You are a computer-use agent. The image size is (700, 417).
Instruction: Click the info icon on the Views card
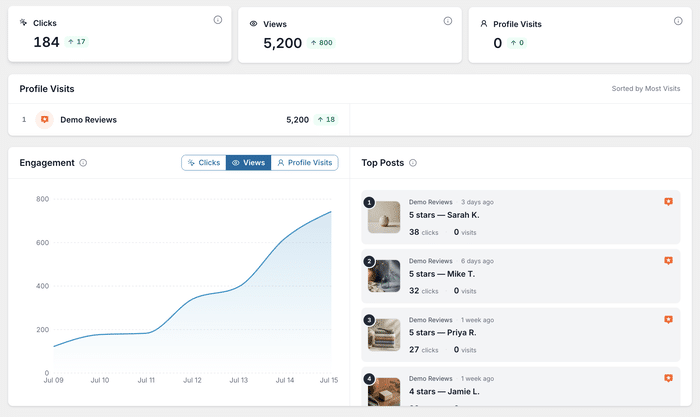447,21
